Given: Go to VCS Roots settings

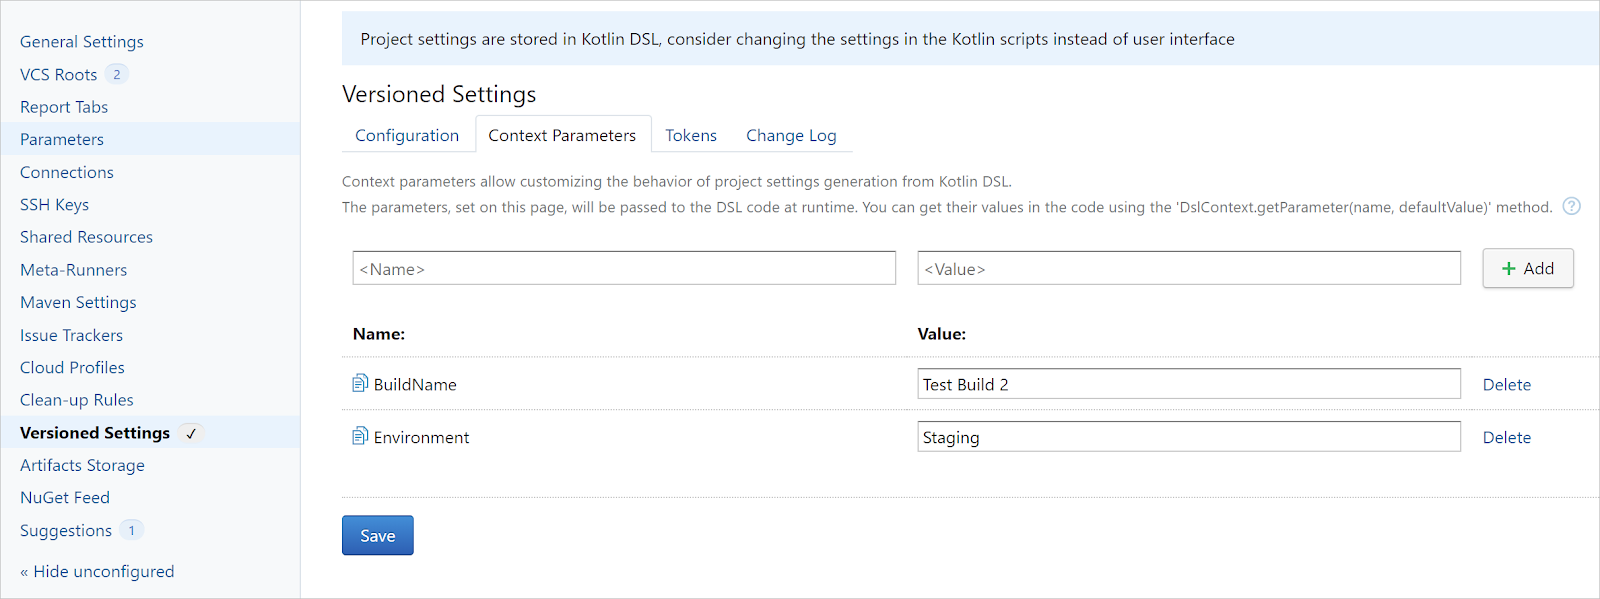Looking at the screenshot, I should 58,74.
